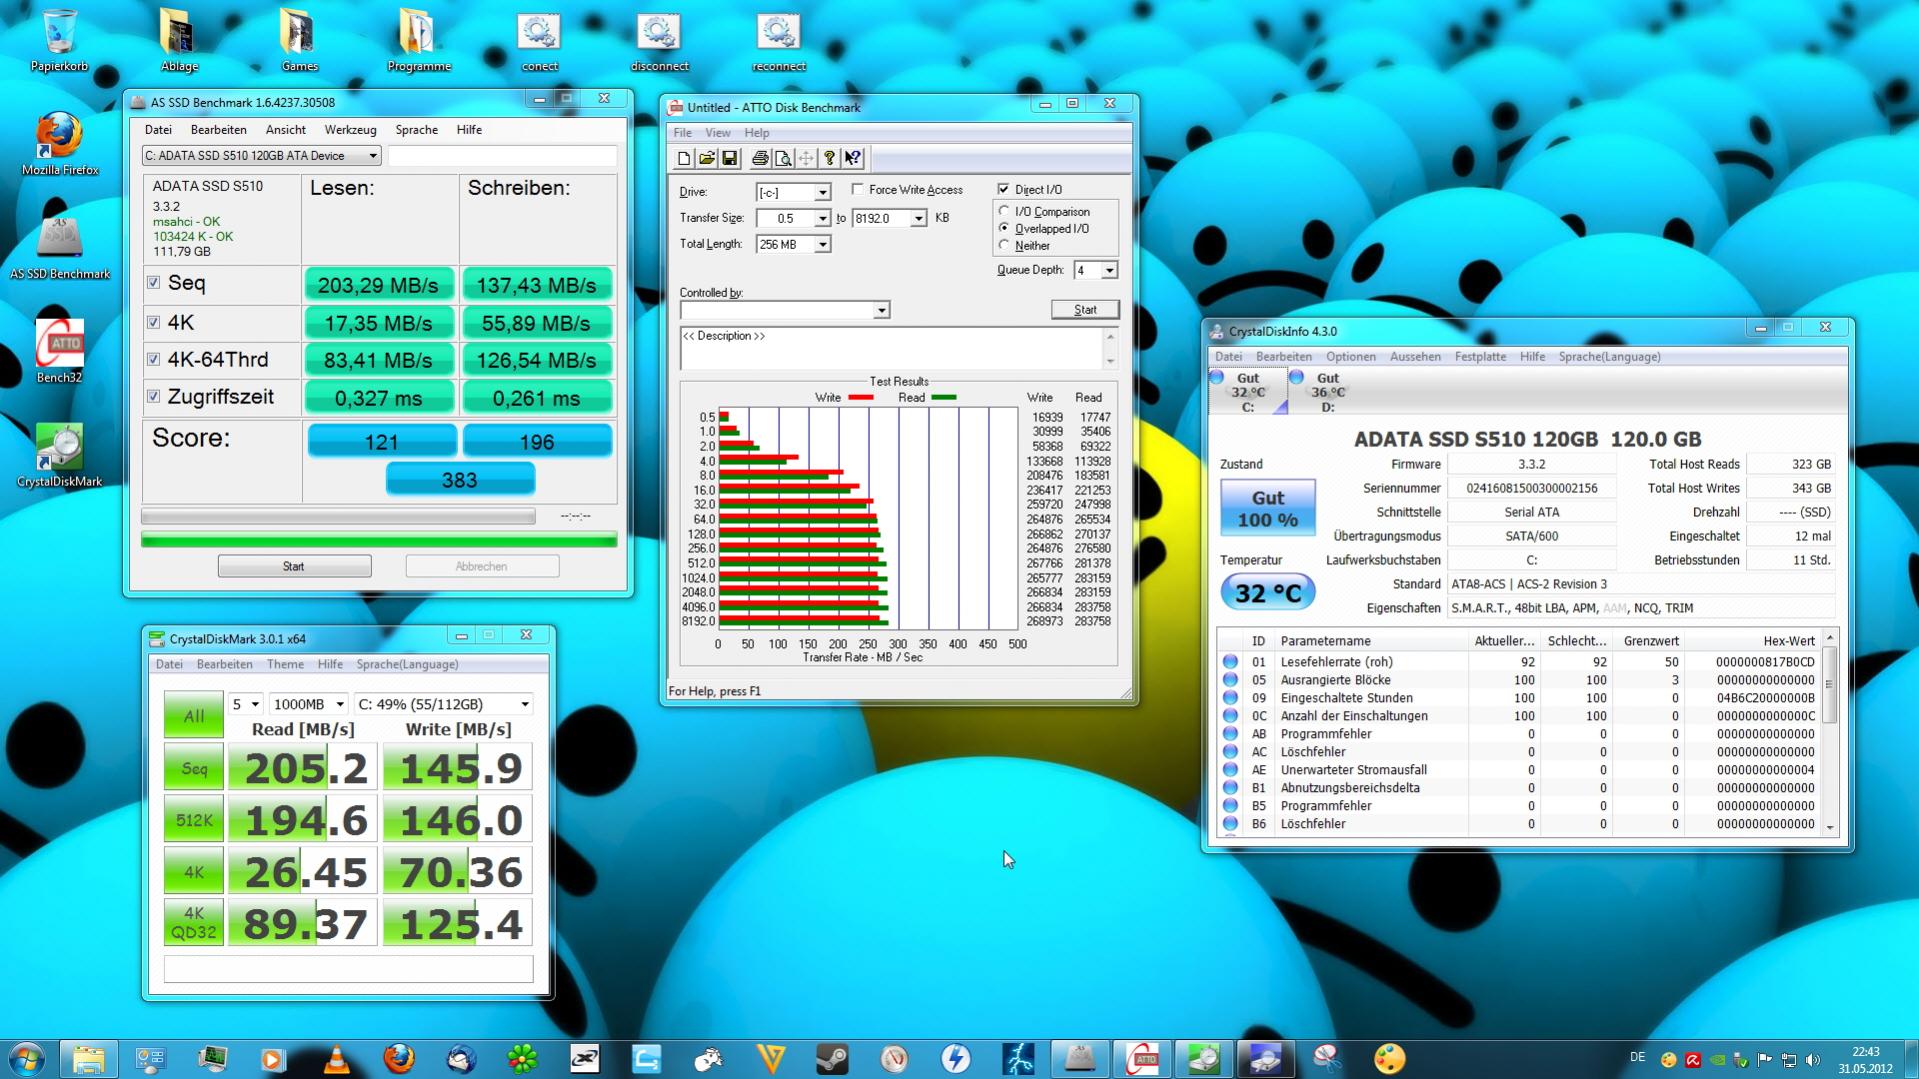
Task: Toggle the Direct I/O checkbox
Action: pyautogui.click(x=1003, y=189)
